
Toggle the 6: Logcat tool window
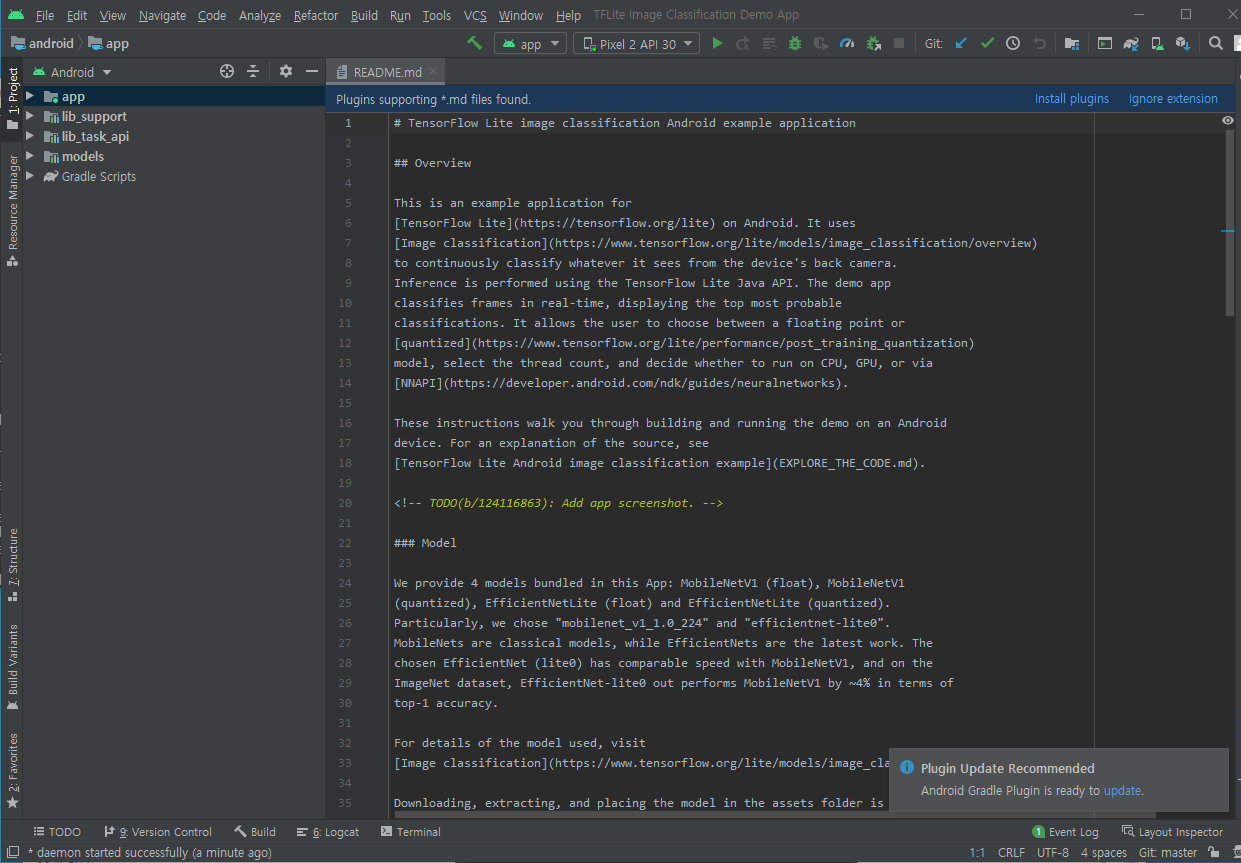click(328, 831)
